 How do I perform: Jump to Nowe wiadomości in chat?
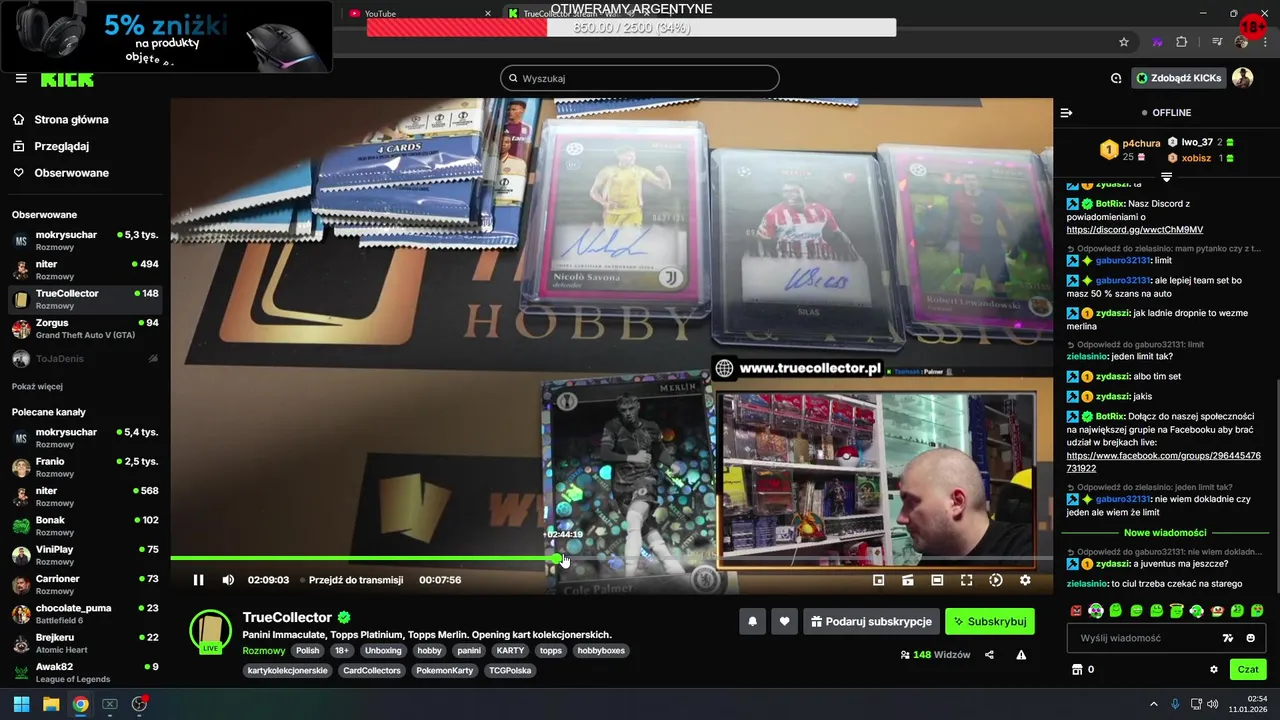click(x=1165, y=533)
